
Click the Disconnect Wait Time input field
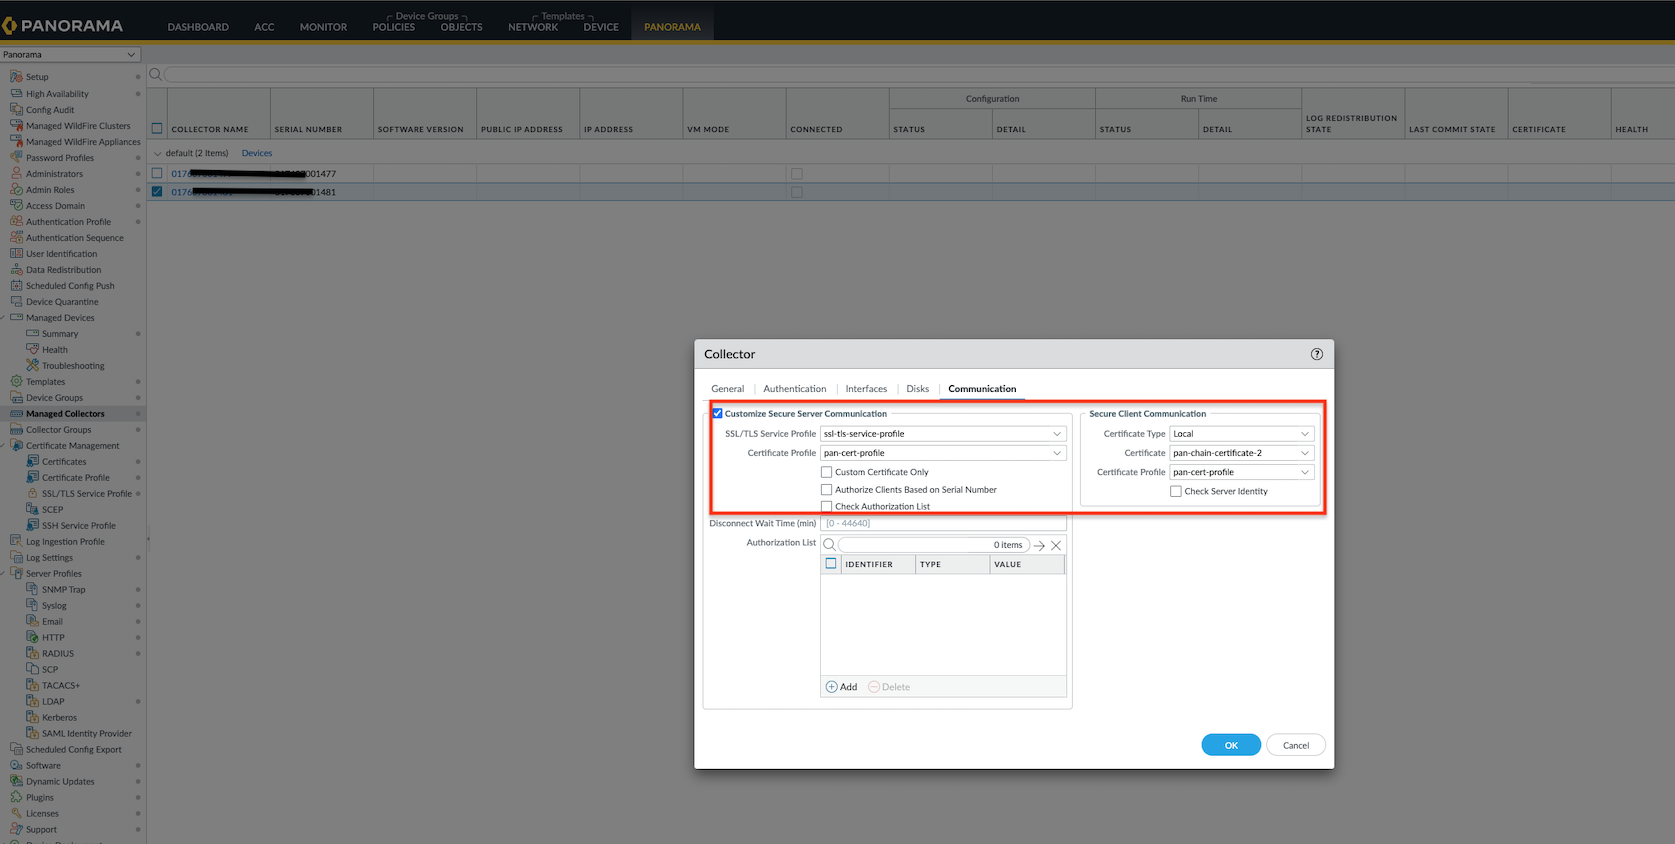click(x=942, y=524)
